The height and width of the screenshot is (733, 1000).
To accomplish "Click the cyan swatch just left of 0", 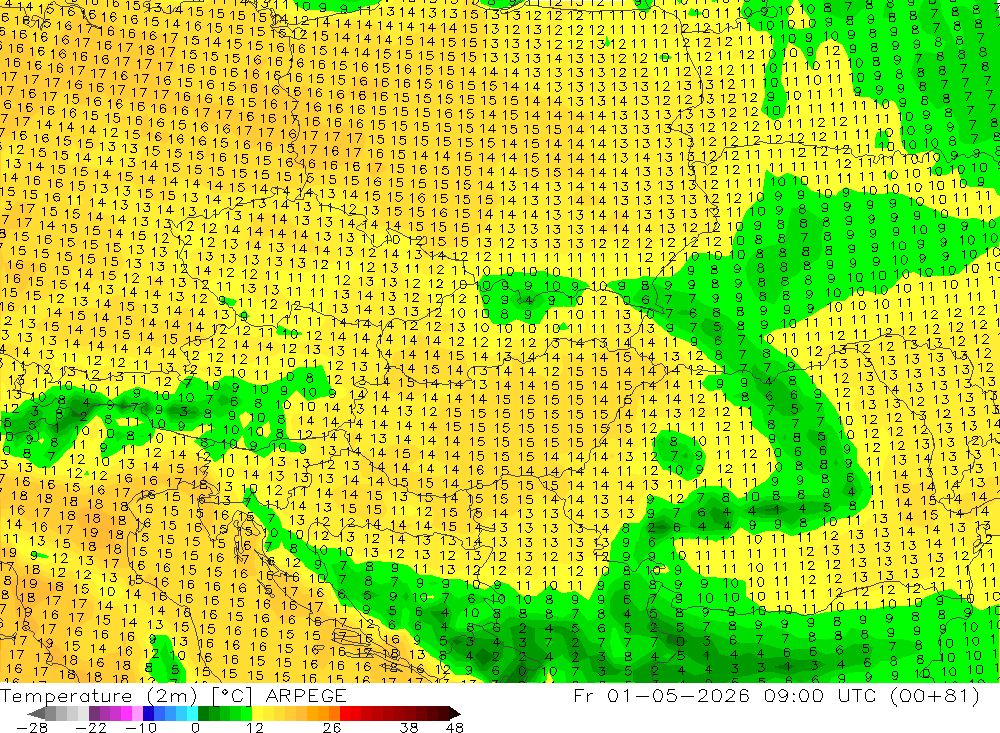I will point(192,714).
